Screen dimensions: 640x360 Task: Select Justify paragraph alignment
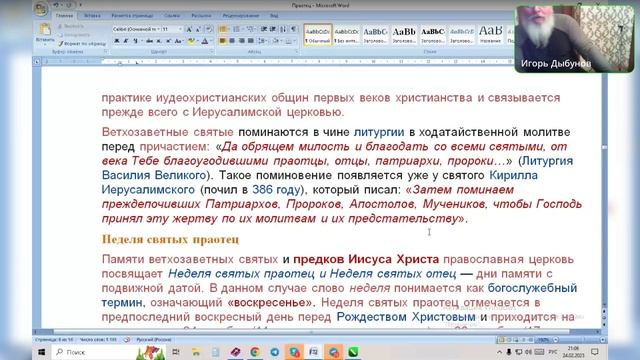[251, 41]
